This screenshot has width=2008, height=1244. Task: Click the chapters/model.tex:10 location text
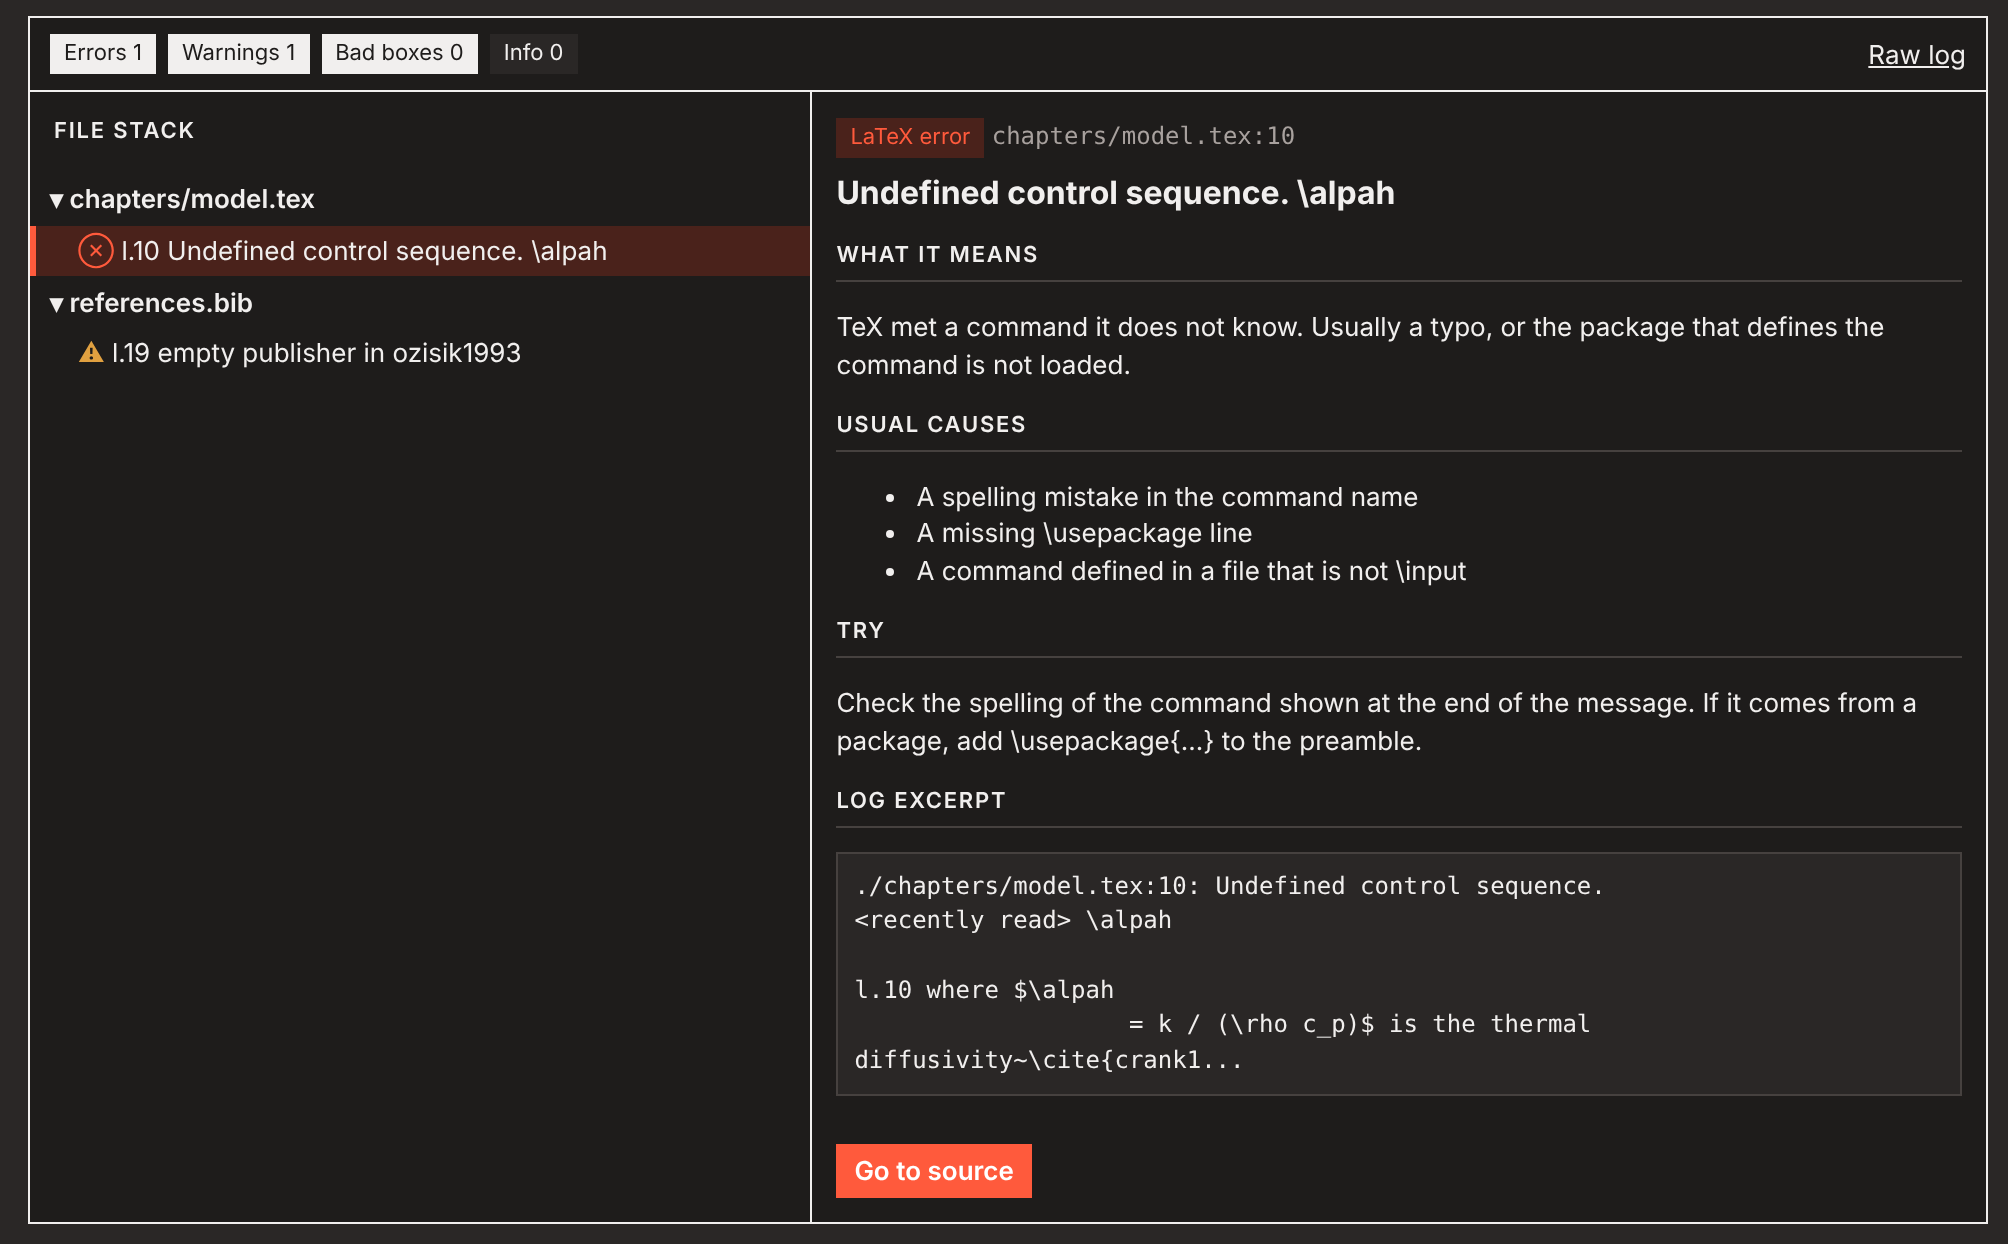[x=1143, y=136]
